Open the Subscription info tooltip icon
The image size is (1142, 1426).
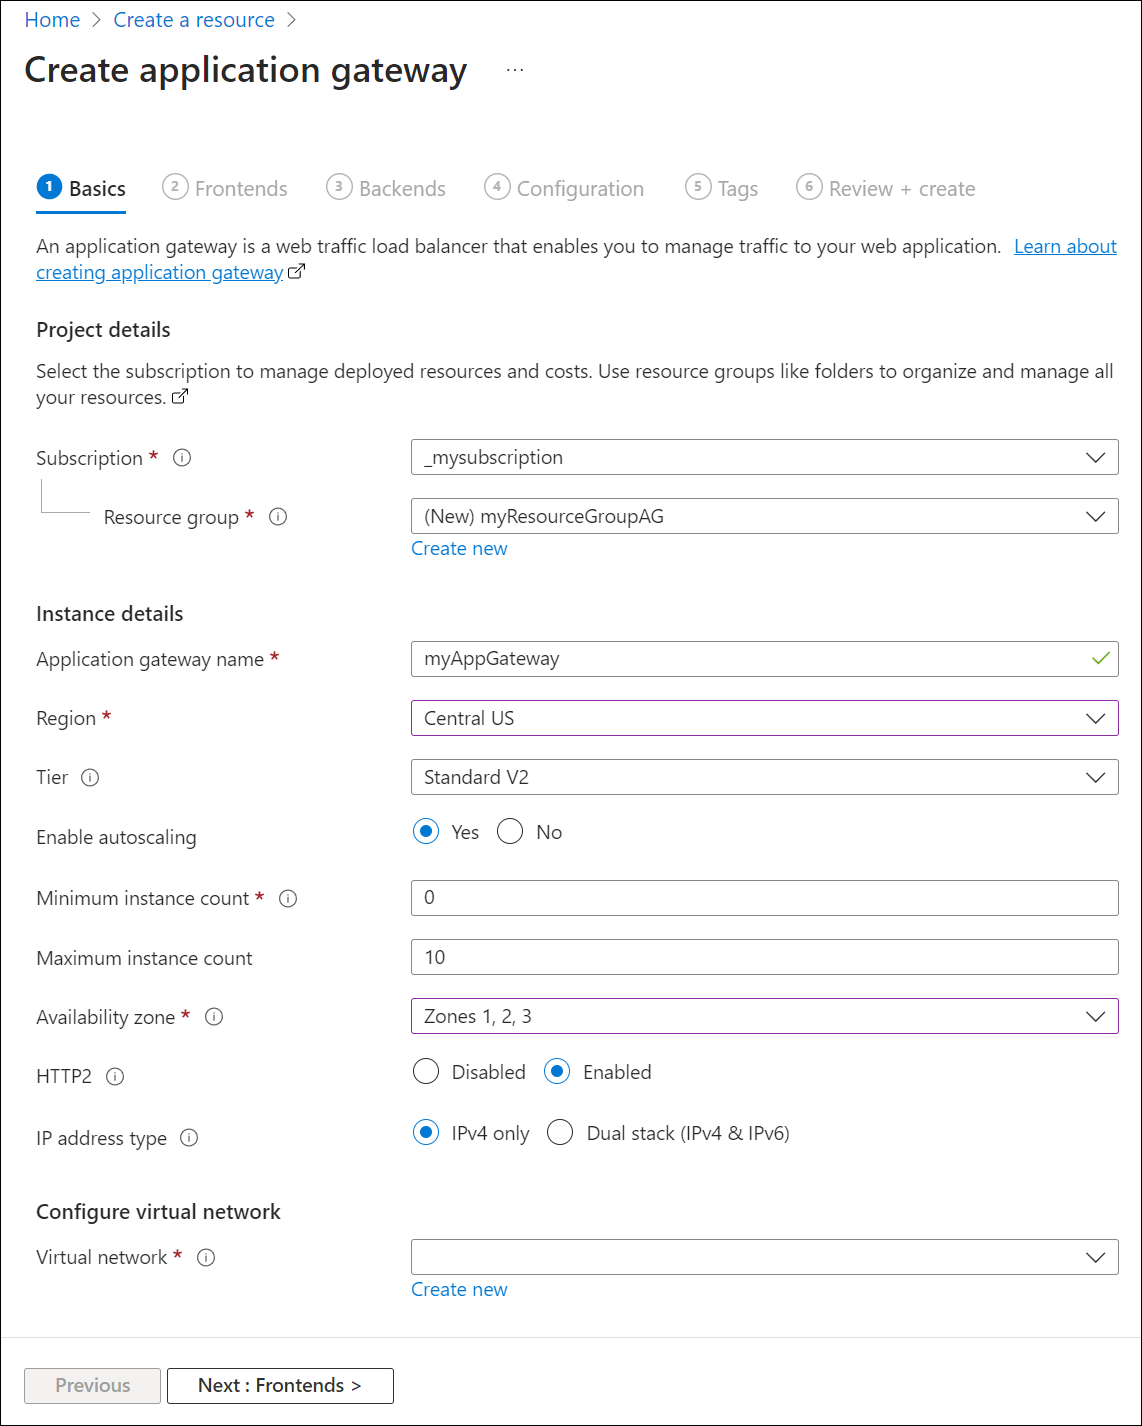[182, 458]
